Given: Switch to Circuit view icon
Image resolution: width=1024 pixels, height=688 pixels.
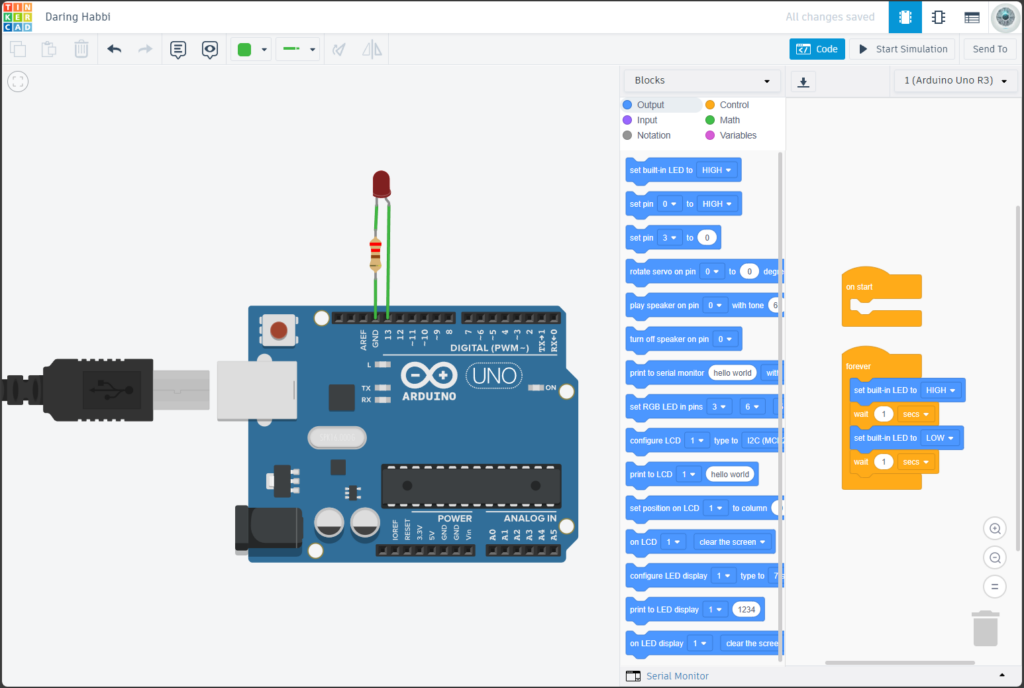Looking at the screenshot, I should coord(905,17).
